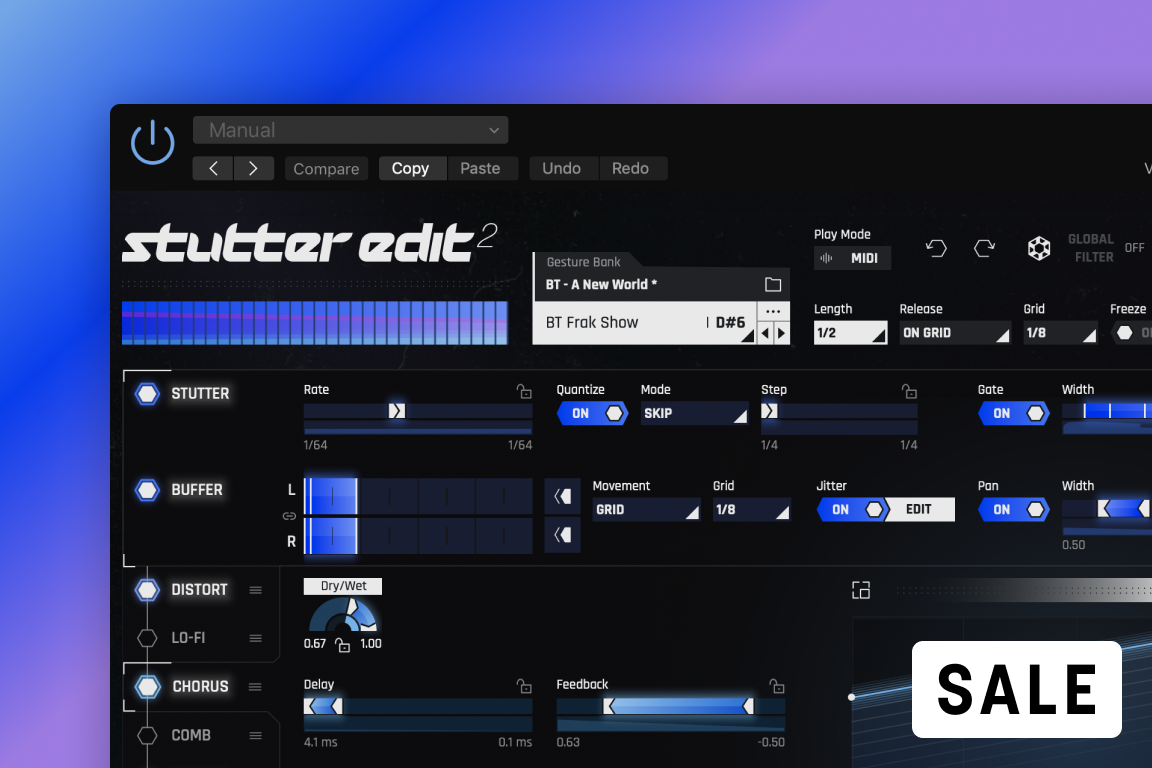The height and width of the screenshot is (768, 1152).
Task: Go to the previous preset arrow
Action: coord(213,168)
